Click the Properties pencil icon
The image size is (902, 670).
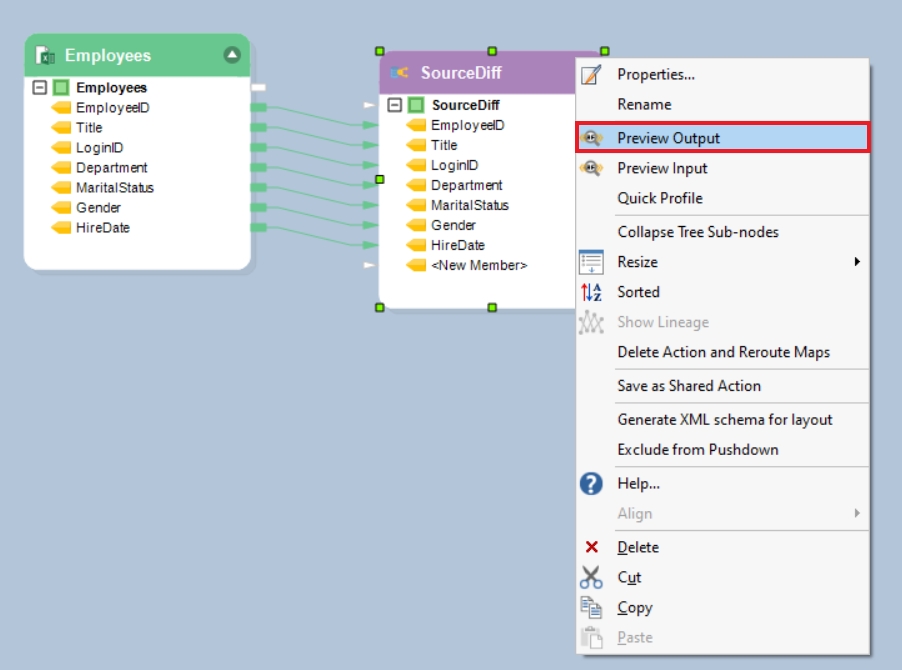pyautogui.click(x=591, y=74)
